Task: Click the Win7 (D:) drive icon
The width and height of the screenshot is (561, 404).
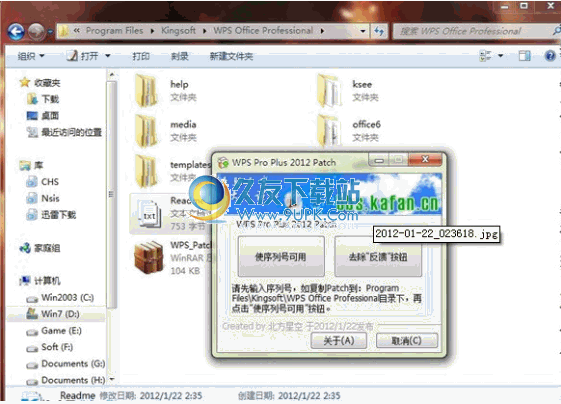Action: tap(32, 314)
